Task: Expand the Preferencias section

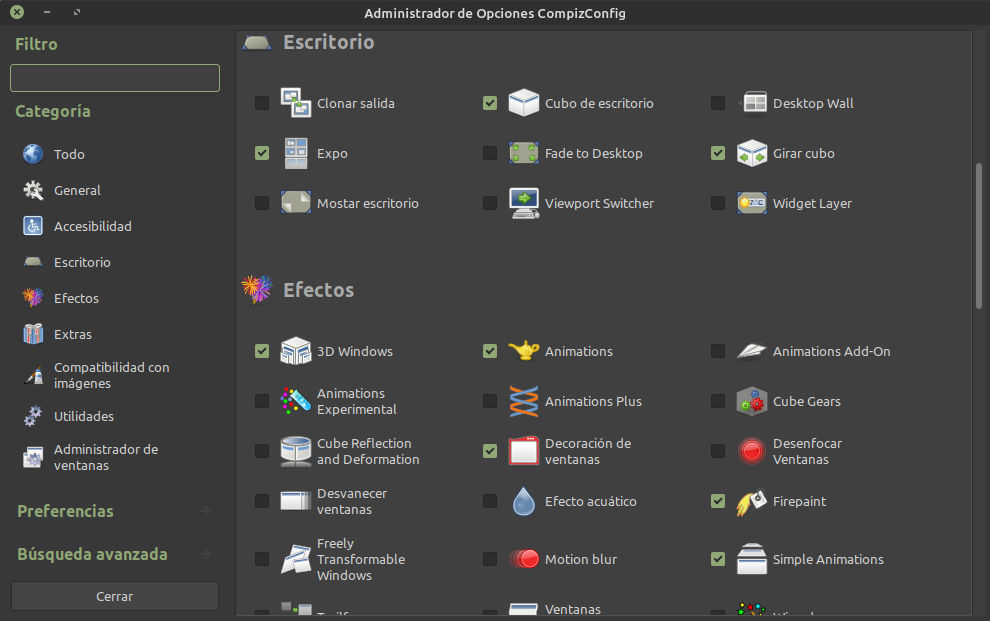Action: [64, 511]
